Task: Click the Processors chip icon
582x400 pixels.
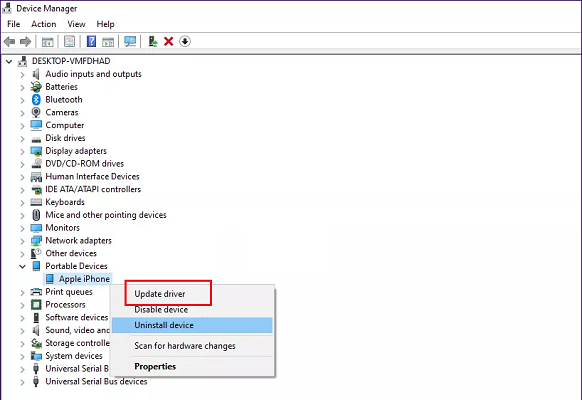Action: tap(36, 305)
